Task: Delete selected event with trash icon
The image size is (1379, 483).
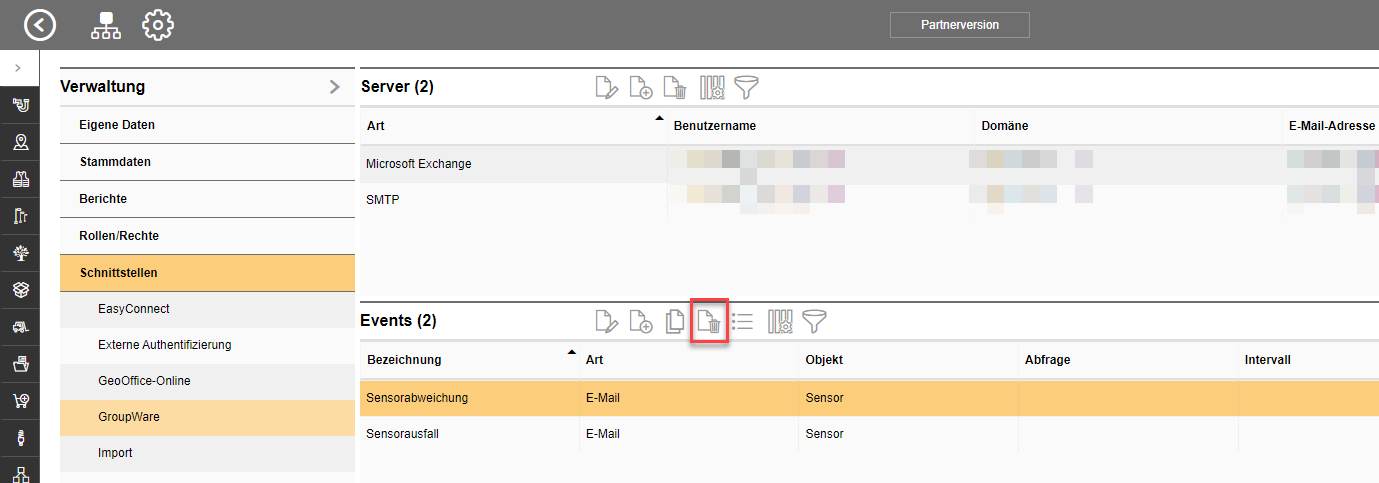Action: (x=709, y=321)
